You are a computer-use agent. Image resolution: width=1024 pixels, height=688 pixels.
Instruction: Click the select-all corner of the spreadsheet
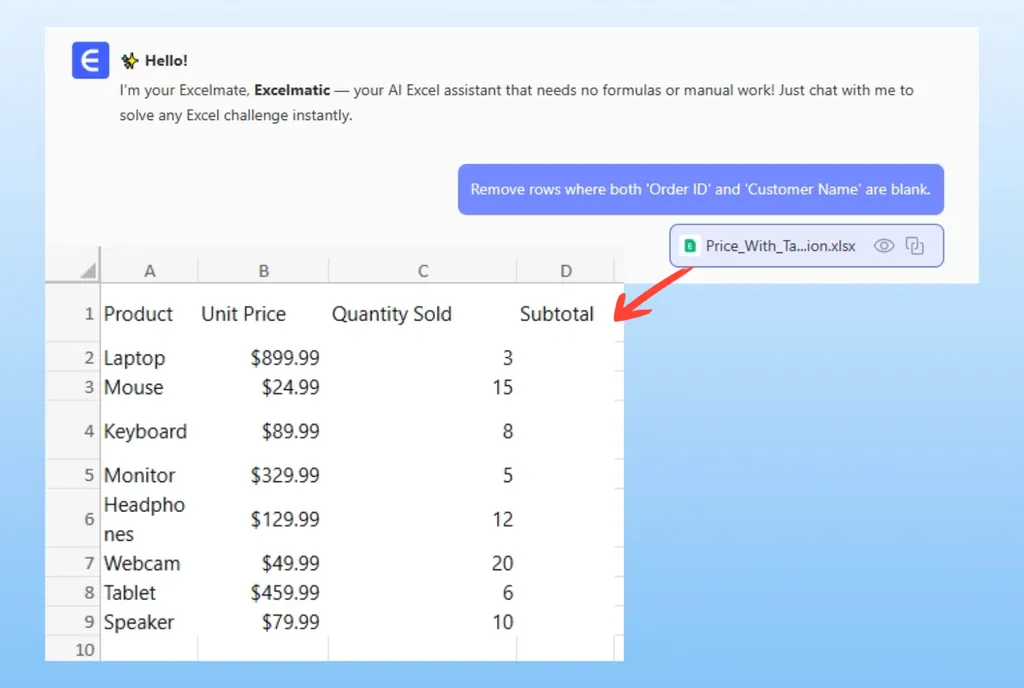pos(88,271)
